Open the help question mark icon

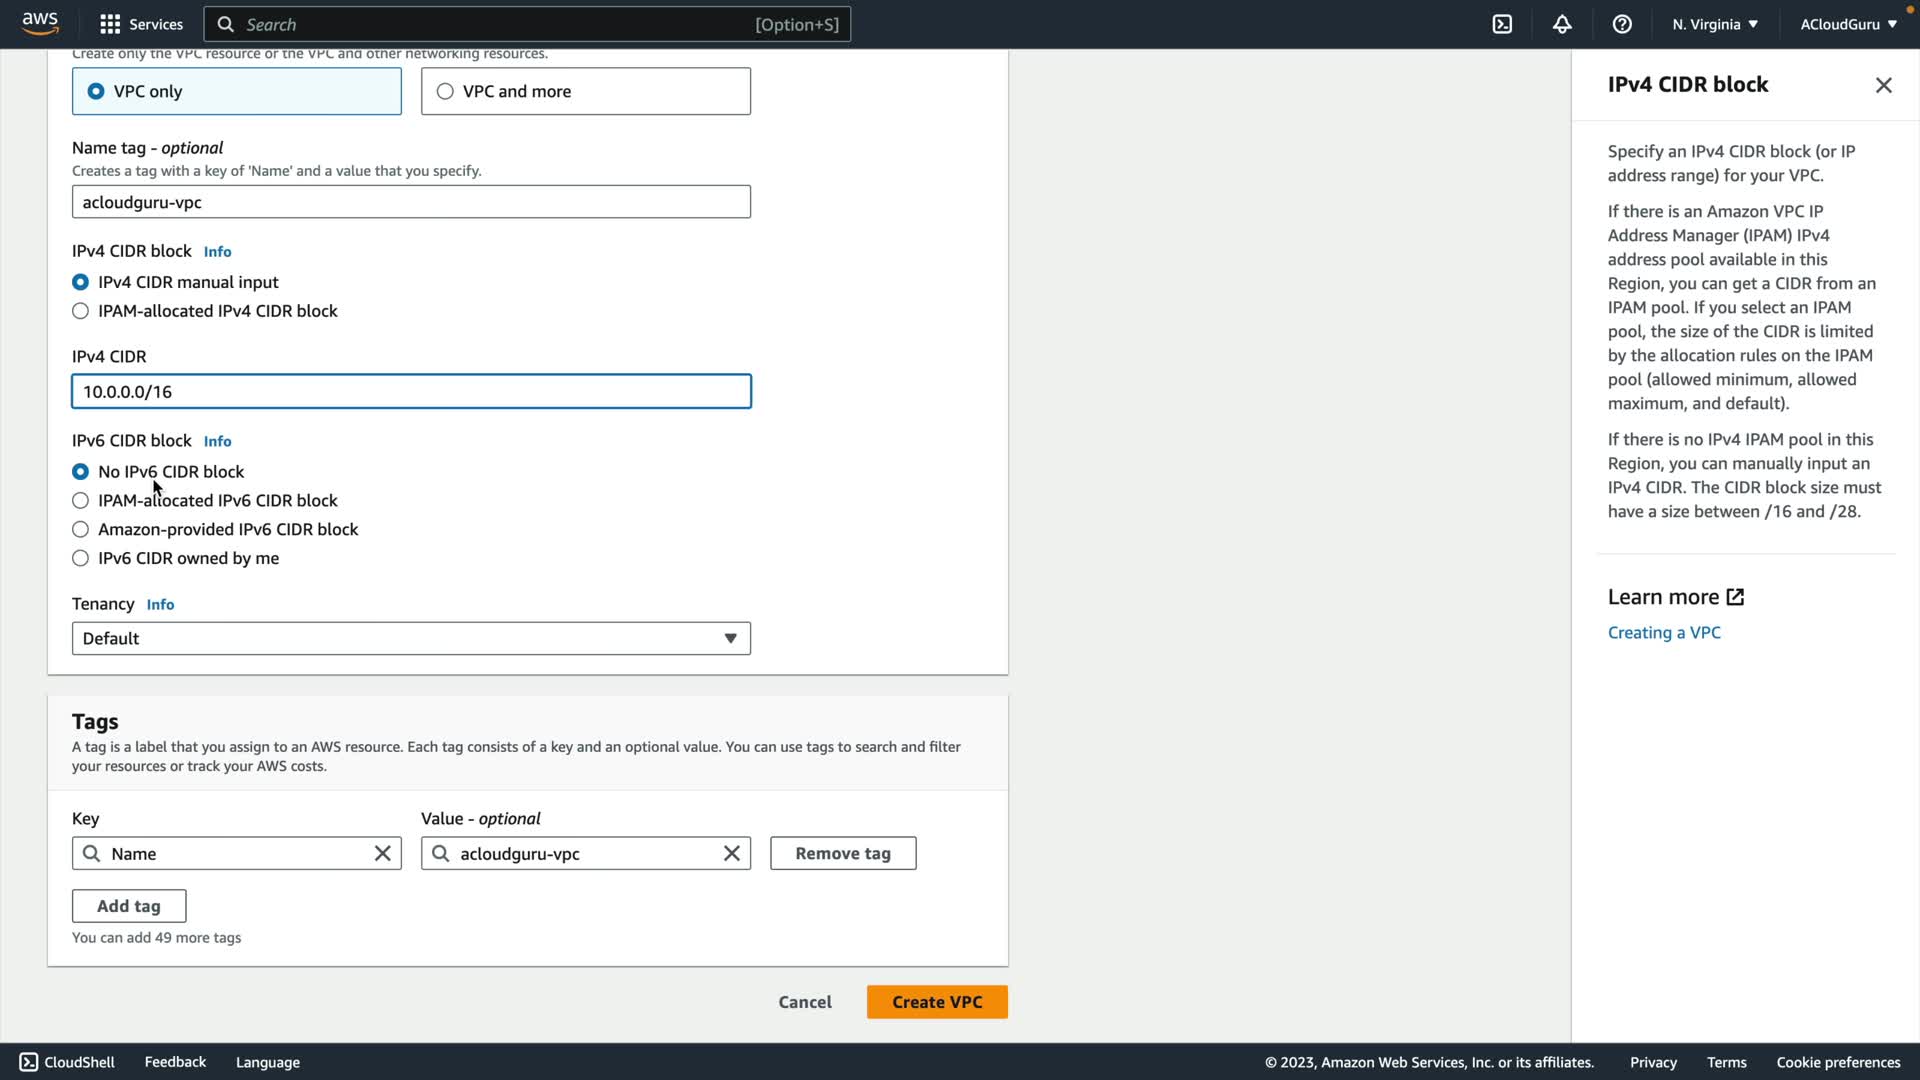[x=1622, y=24]
